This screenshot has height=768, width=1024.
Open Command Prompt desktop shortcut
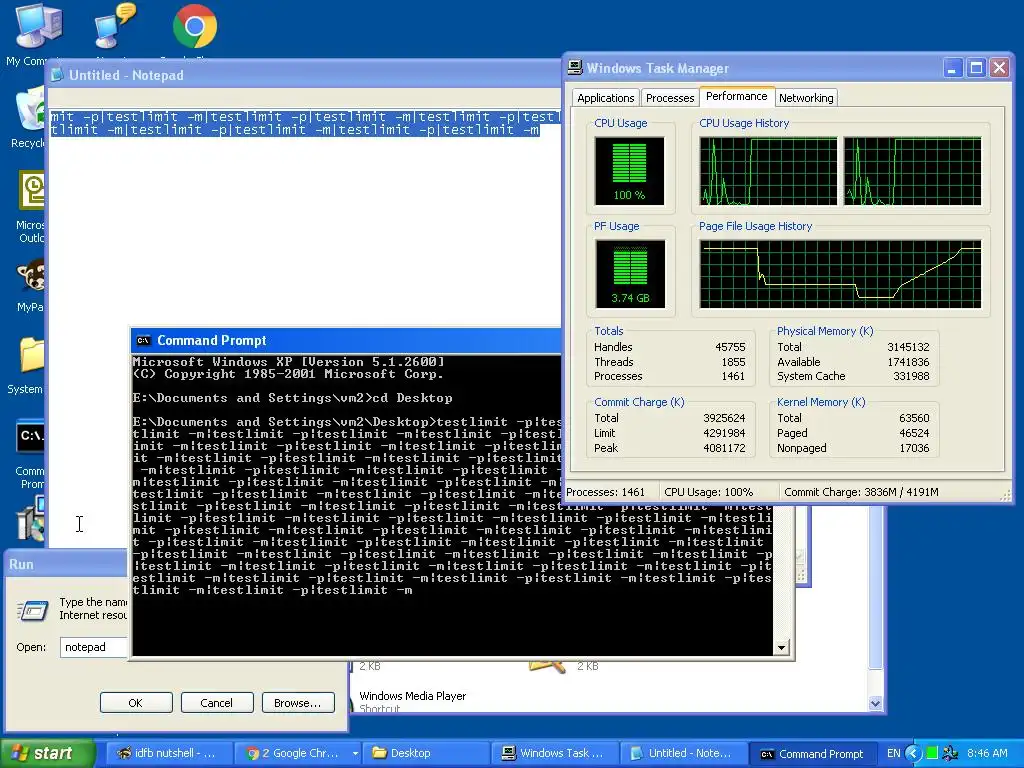[x=30, y=436]
